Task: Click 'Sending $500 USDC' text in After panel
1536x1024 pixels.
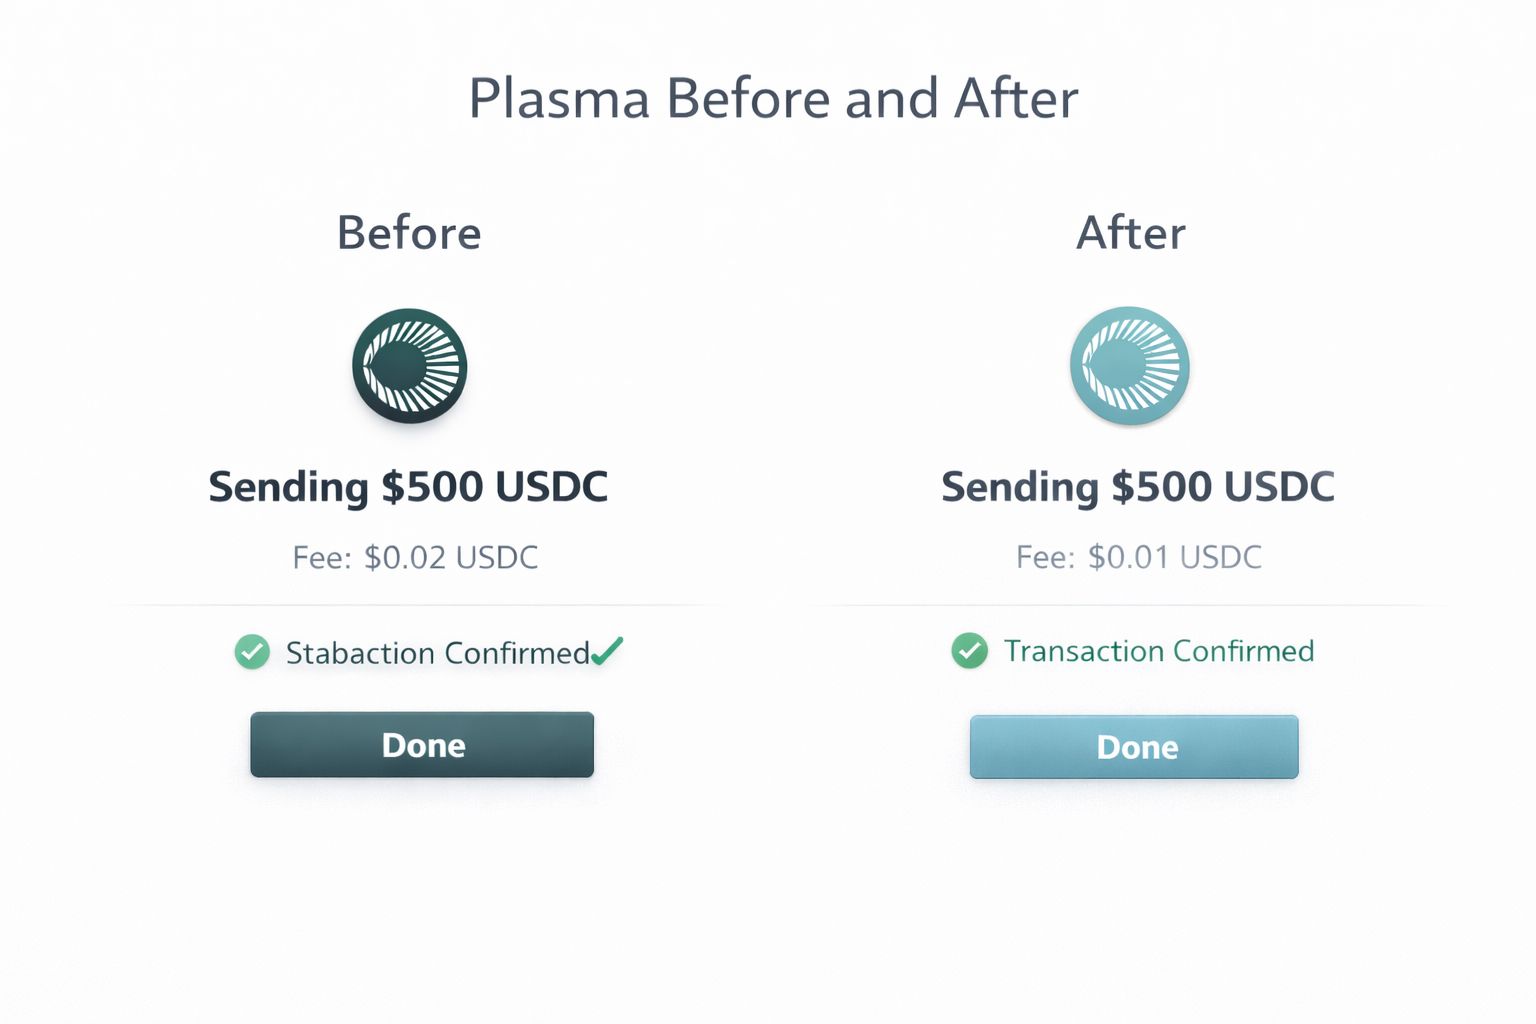Action: 1138,487
